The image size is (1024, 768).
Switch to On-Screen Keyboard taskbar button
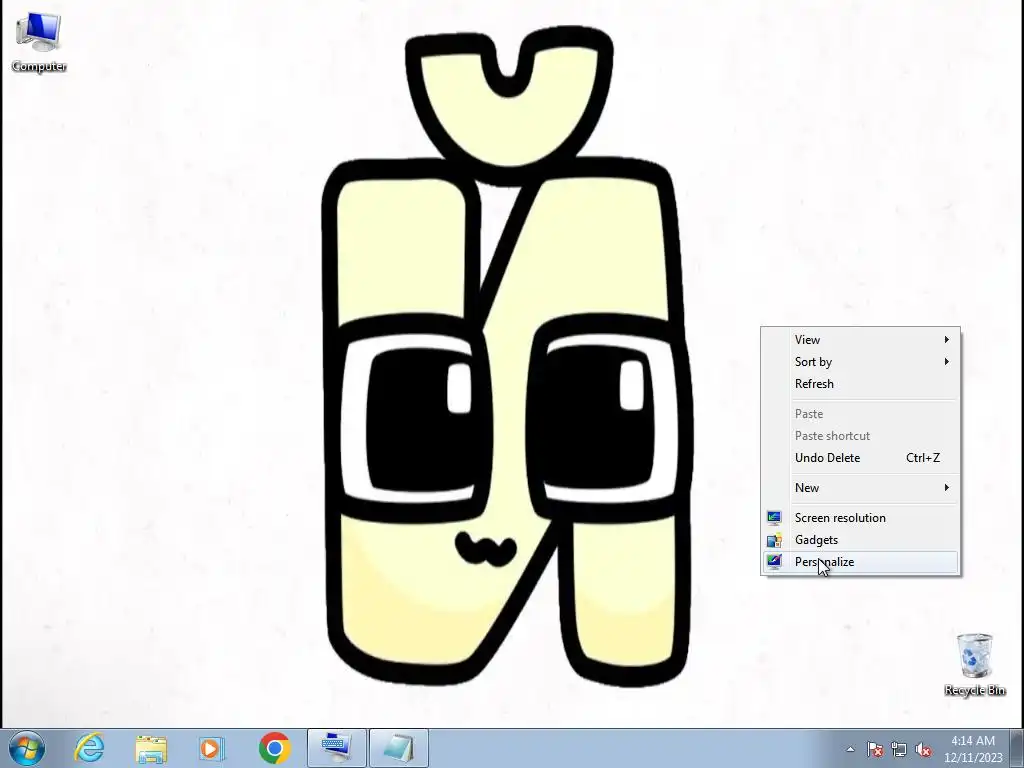click(x=337, y=748)
